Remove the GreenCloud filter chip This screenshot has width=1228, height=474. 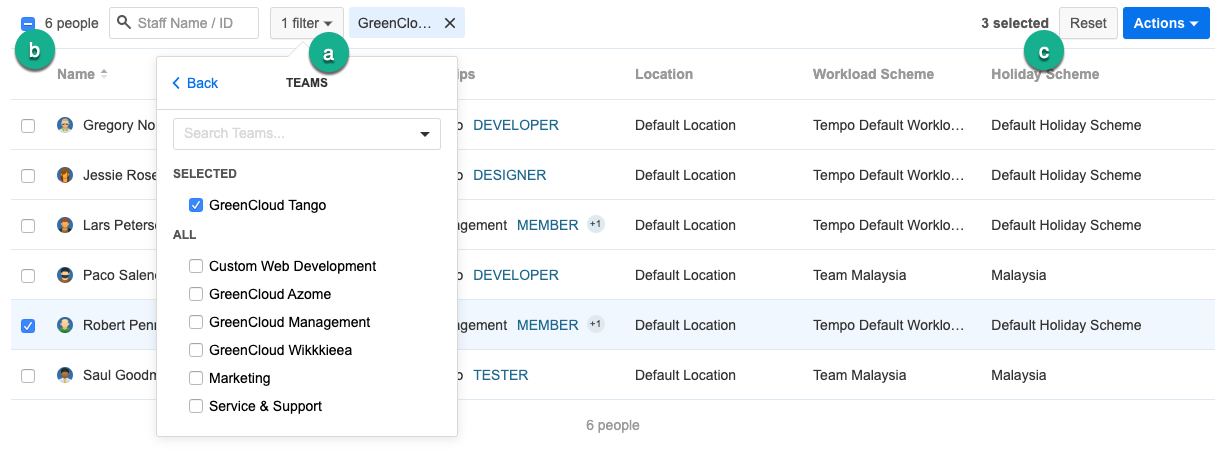coord(449,23)
